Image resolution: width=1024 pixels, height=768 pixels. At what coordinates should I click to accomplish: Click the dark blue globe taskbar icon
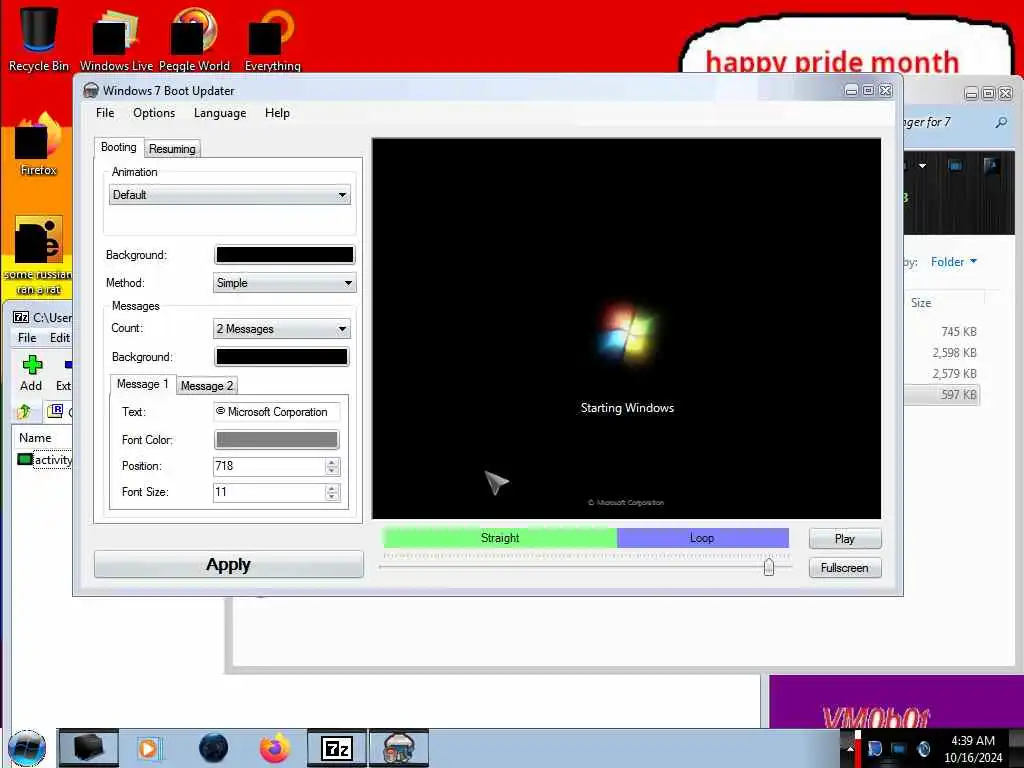coord(214,748)
